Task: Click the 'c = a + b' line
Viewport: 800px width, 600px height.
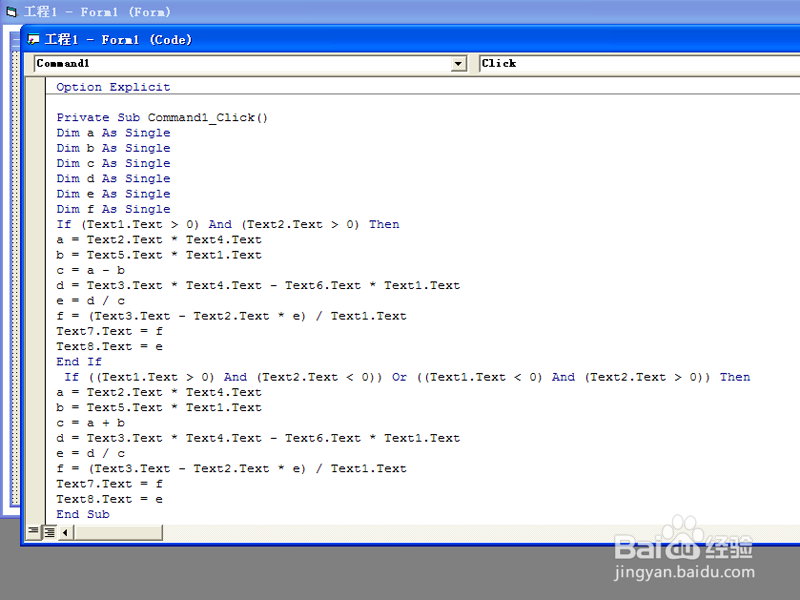Action: [x=90, y=422]
